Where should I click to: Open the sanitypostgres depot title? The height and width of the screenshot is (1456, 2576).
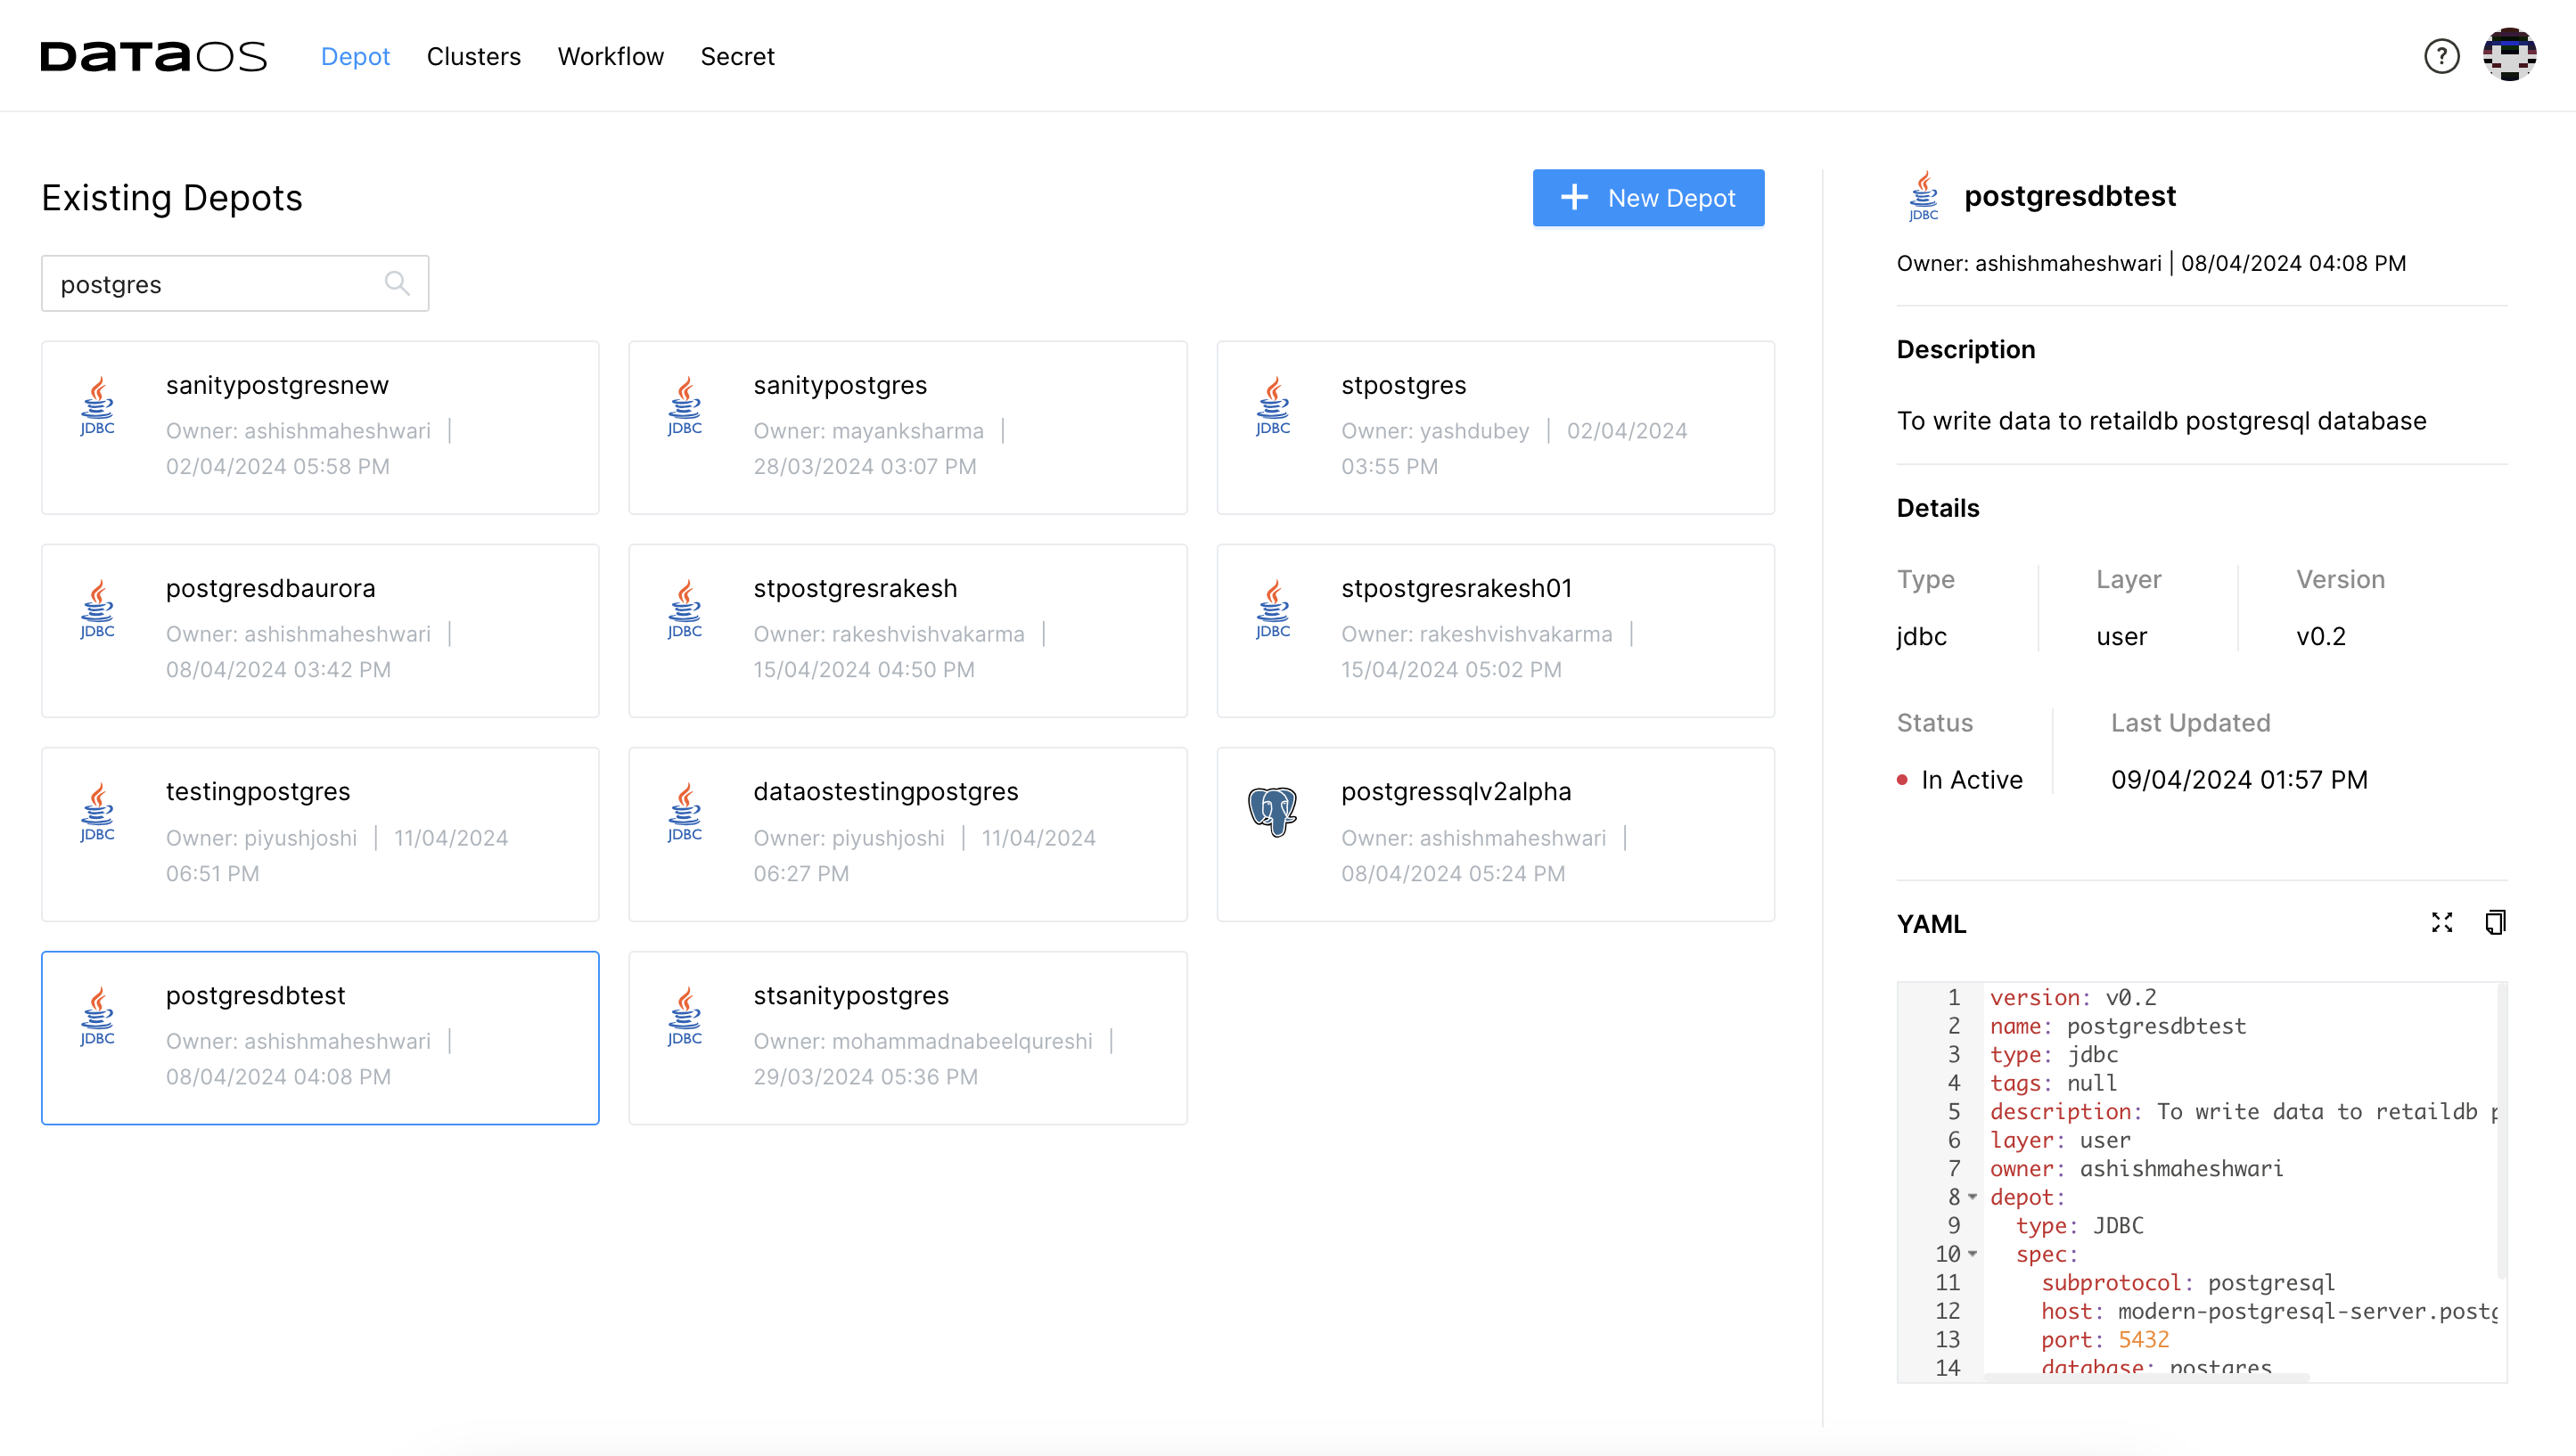click(840, 385)
